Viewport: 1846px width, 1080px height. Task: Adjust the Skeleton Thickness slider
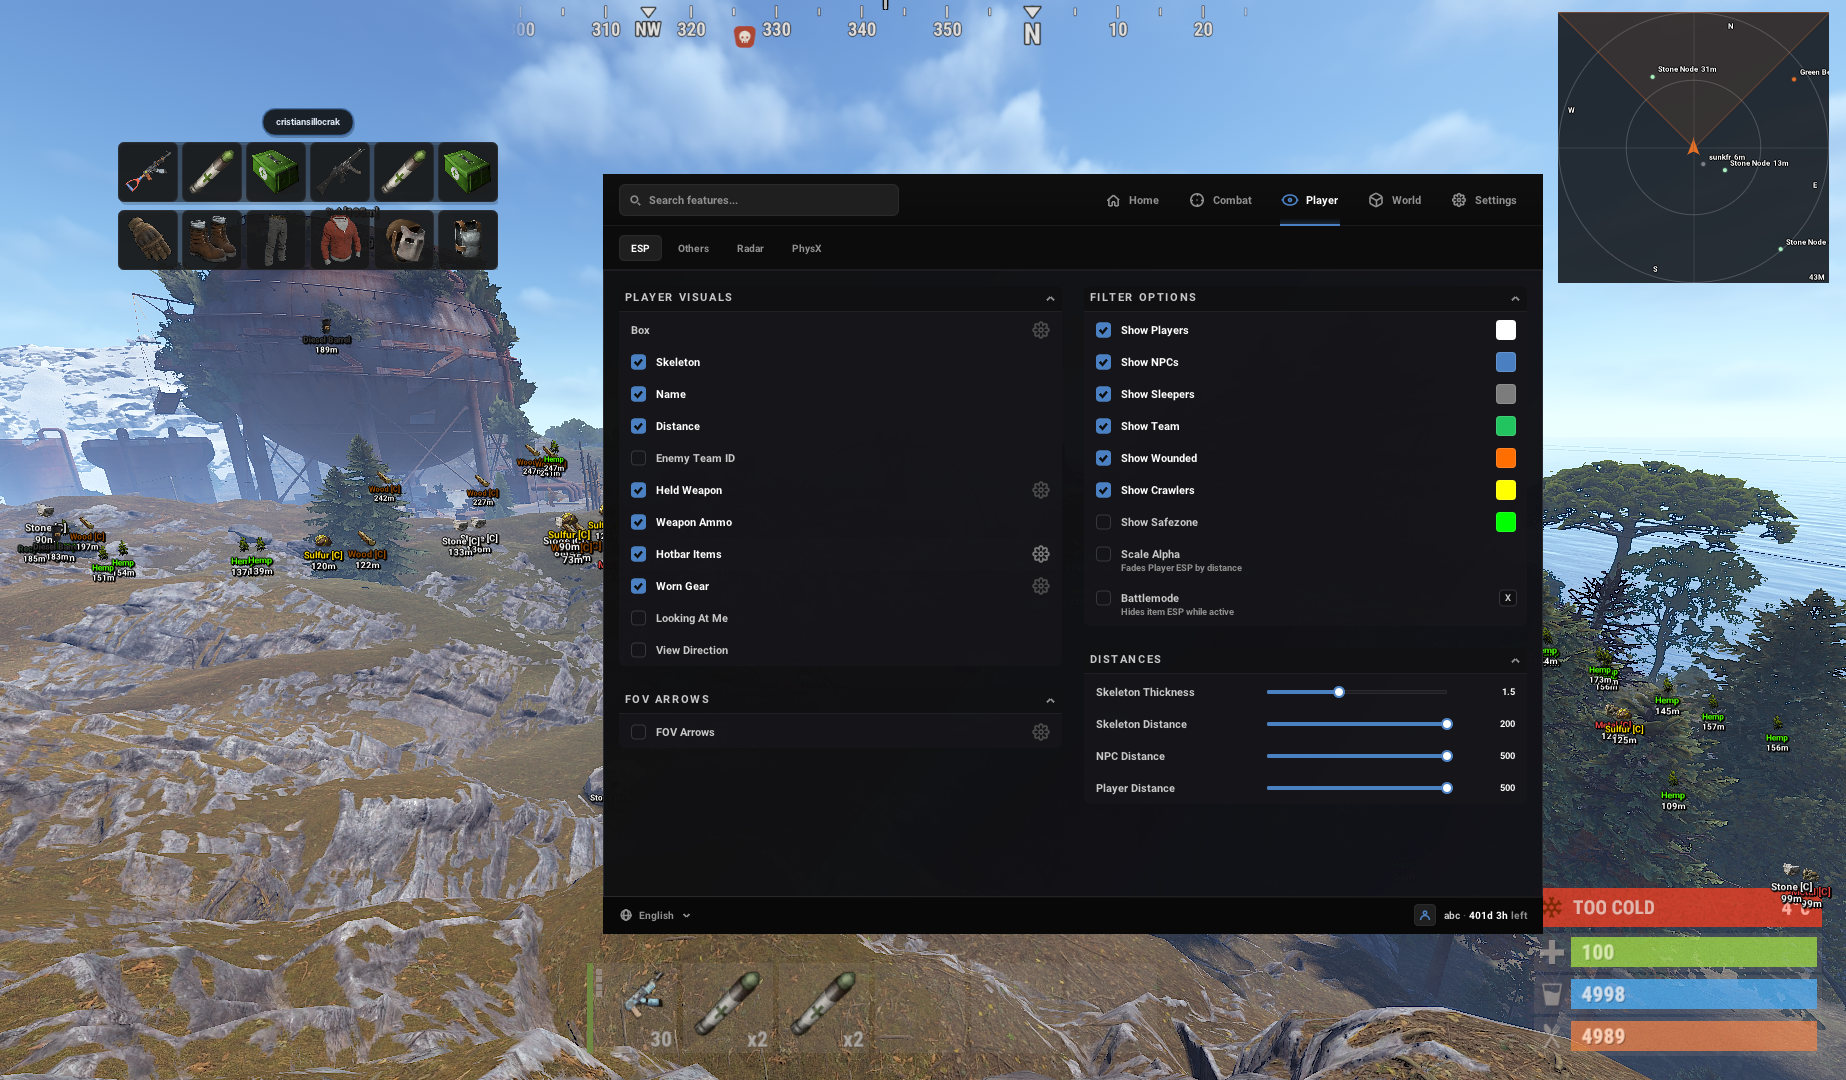pos(1356,692)
